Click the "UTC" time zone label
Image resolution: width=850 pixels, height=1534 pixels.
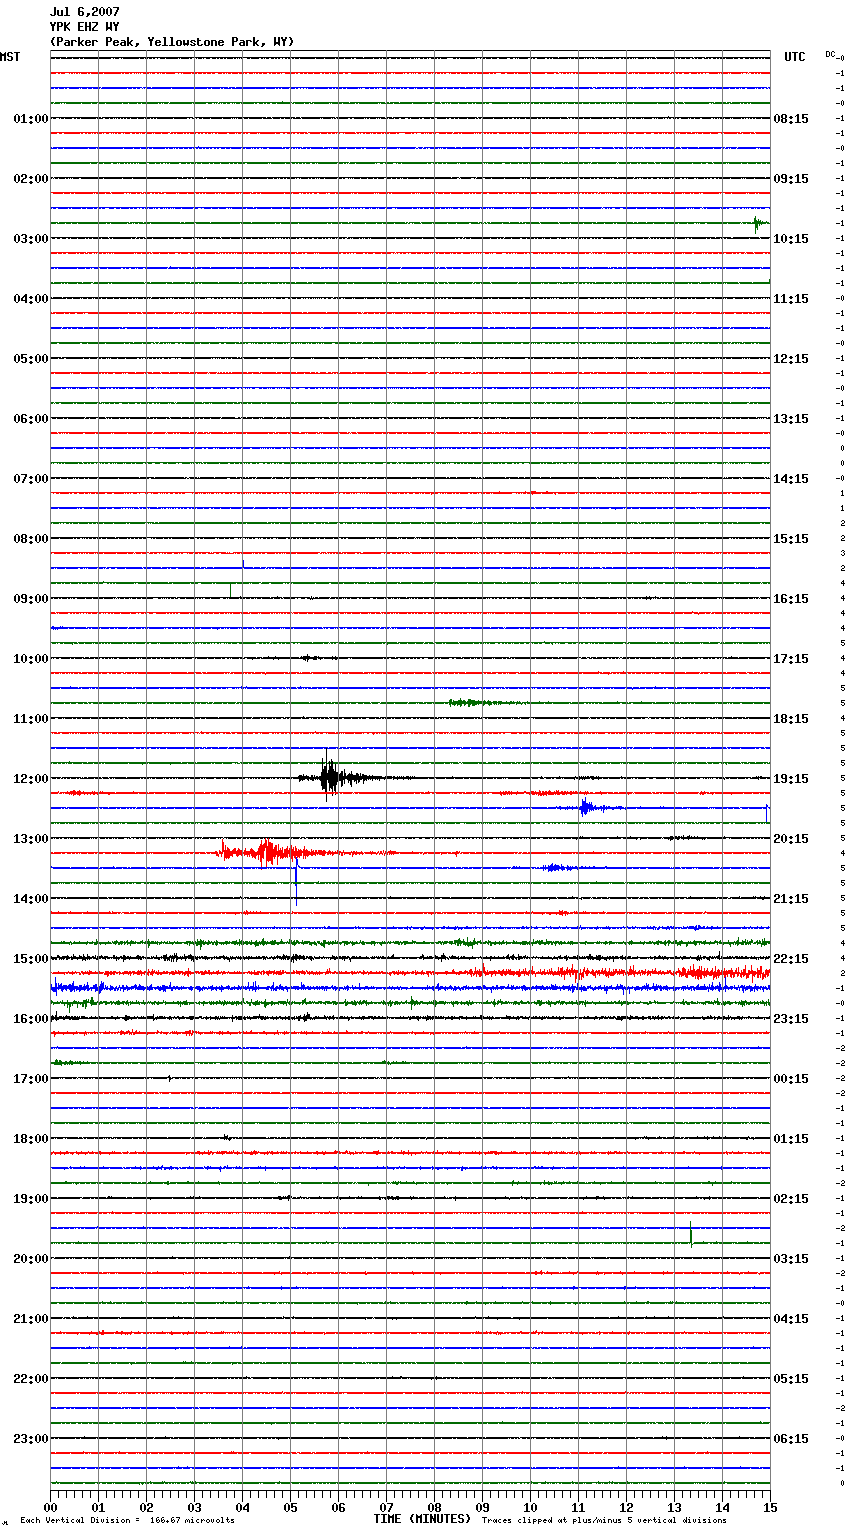(795, 57)
